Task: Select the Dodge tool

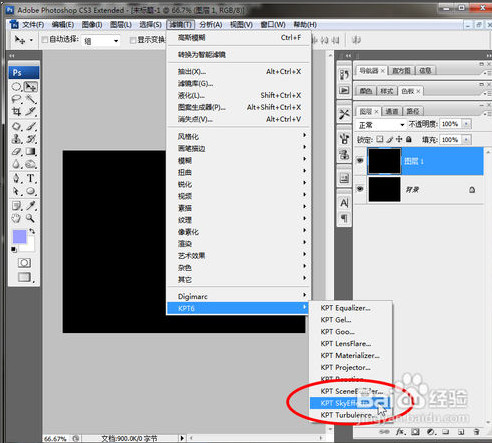Action: (31, 164)
